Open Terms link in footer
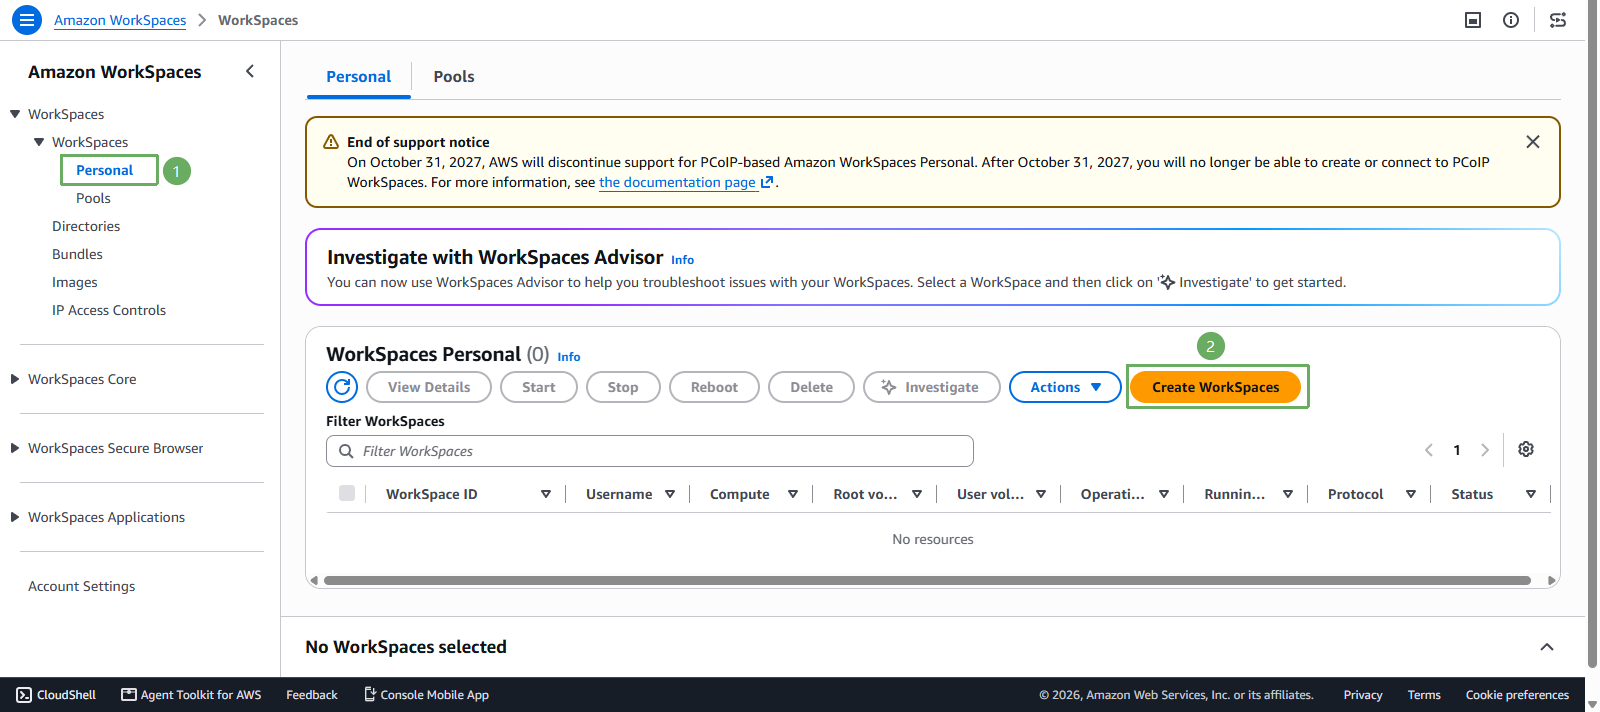 pyautogui.click(x=1424, y=695)
